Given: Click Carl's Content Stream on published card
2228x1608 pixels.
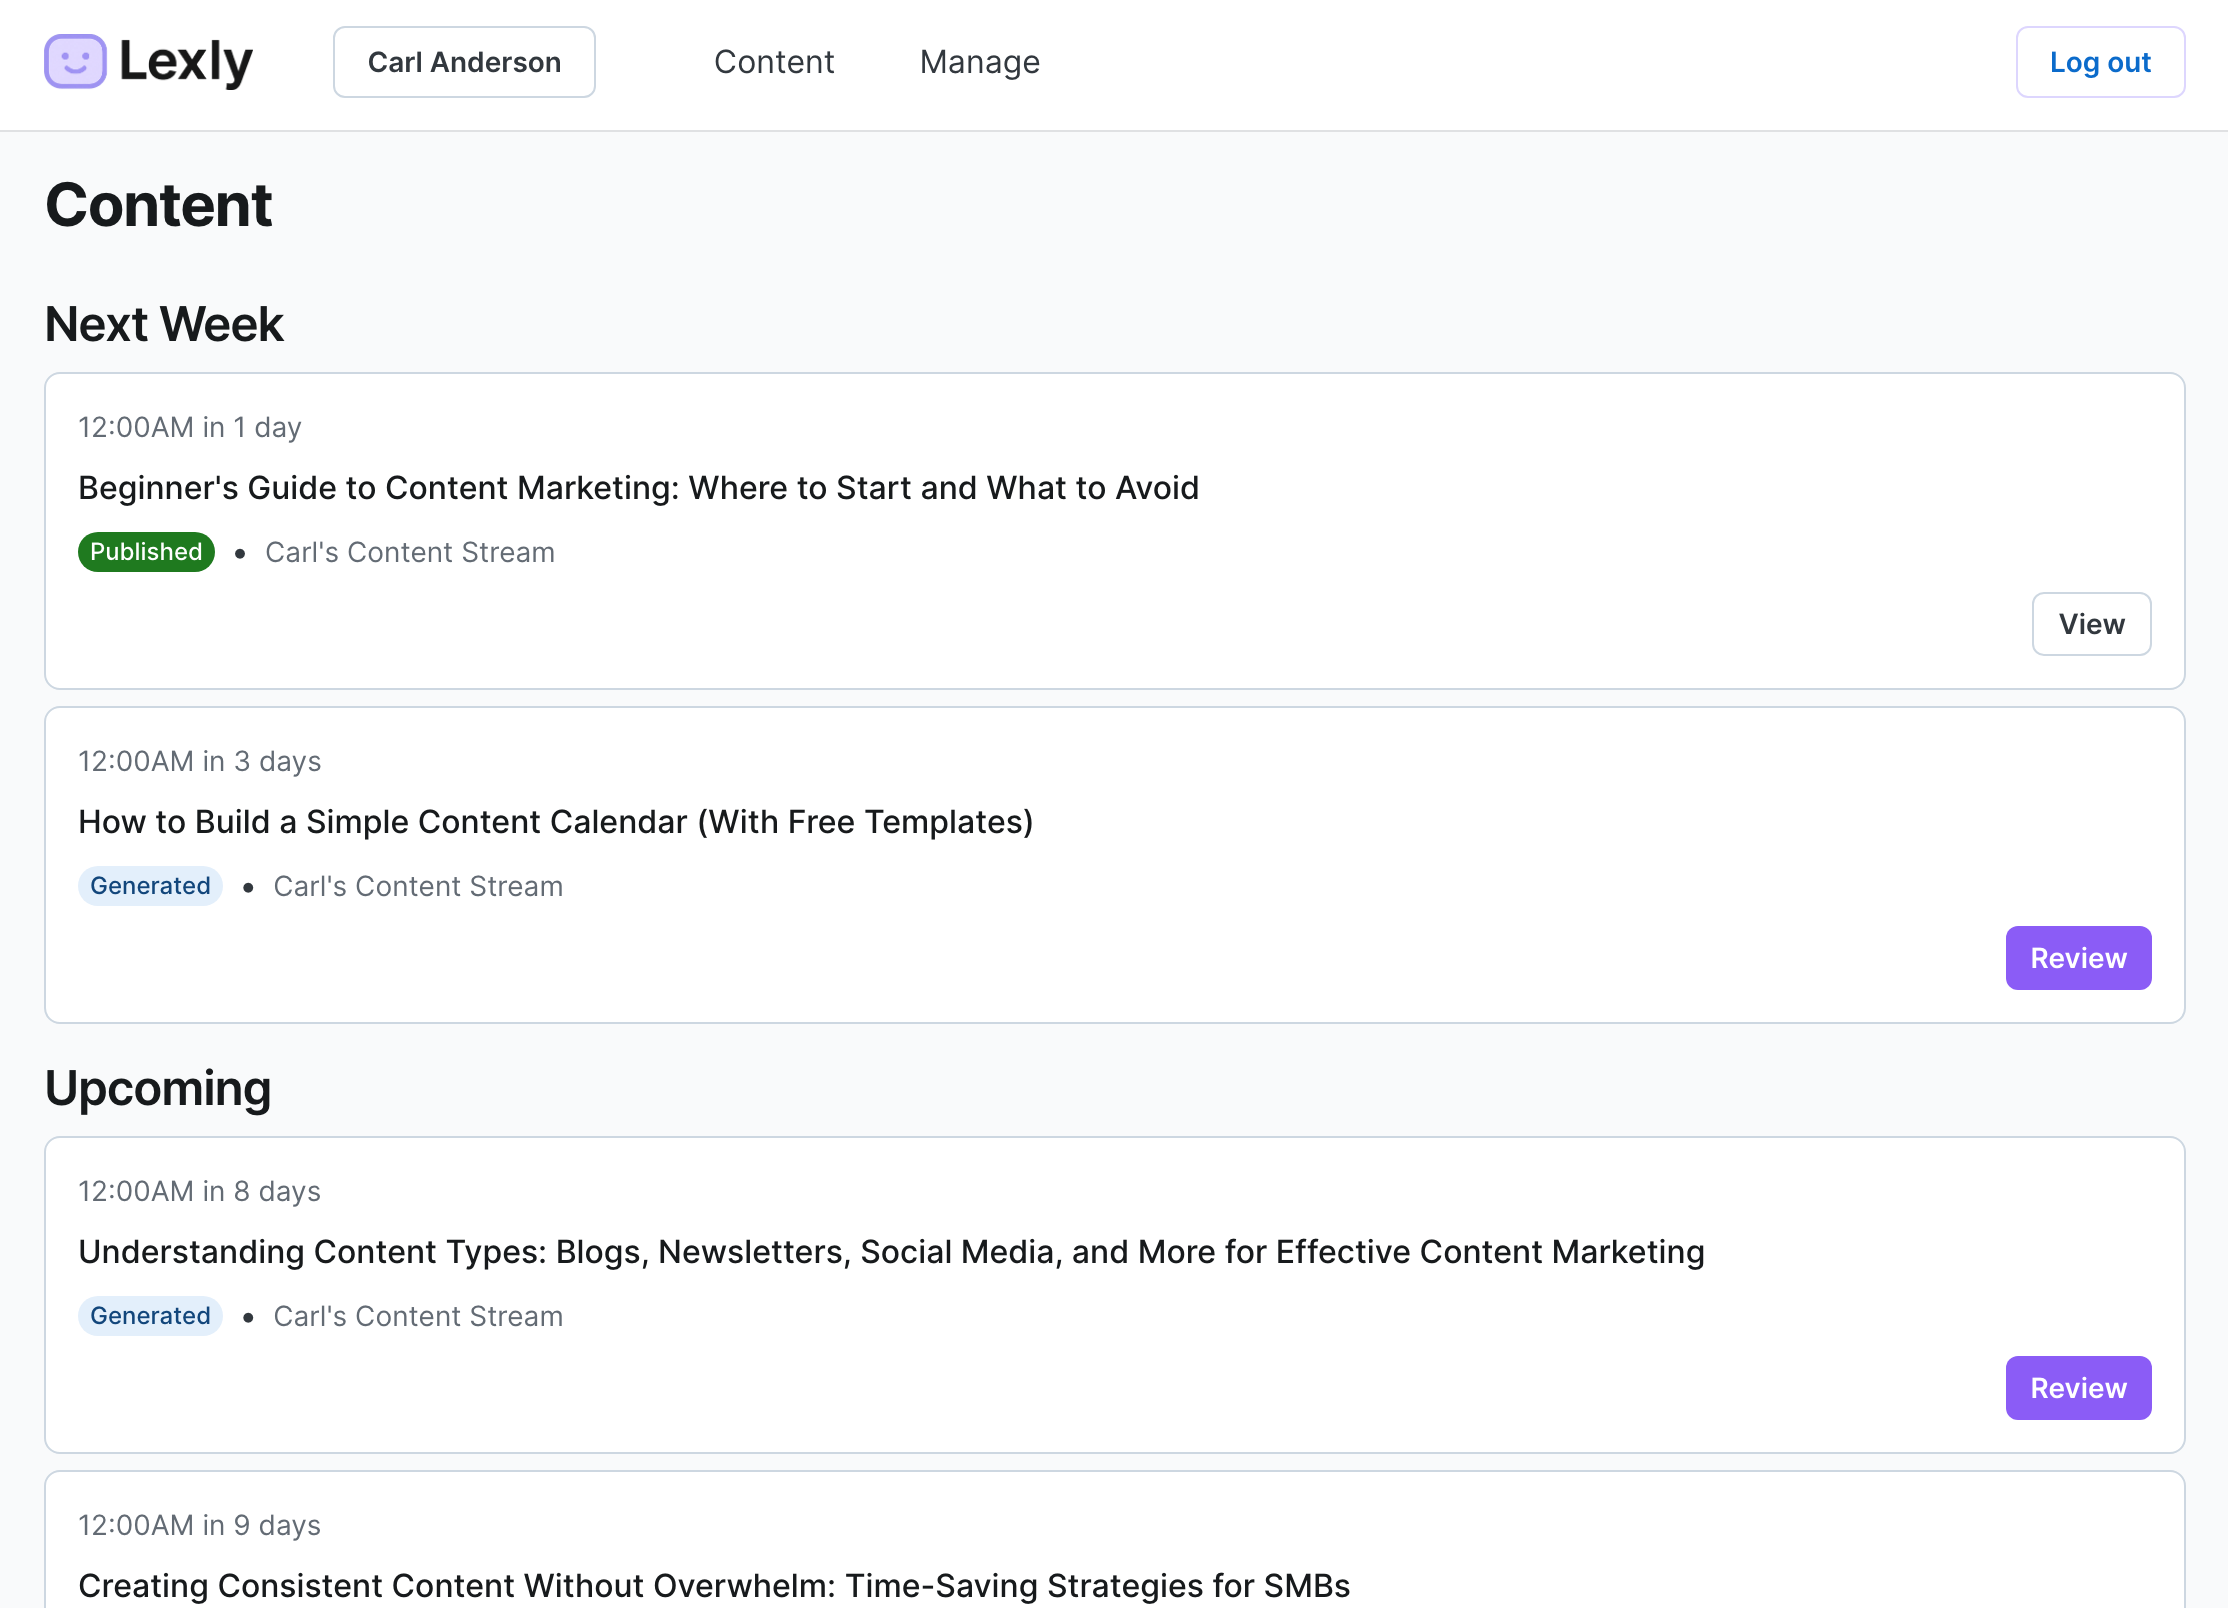Looking at the screenshot, I should [410, 552].
